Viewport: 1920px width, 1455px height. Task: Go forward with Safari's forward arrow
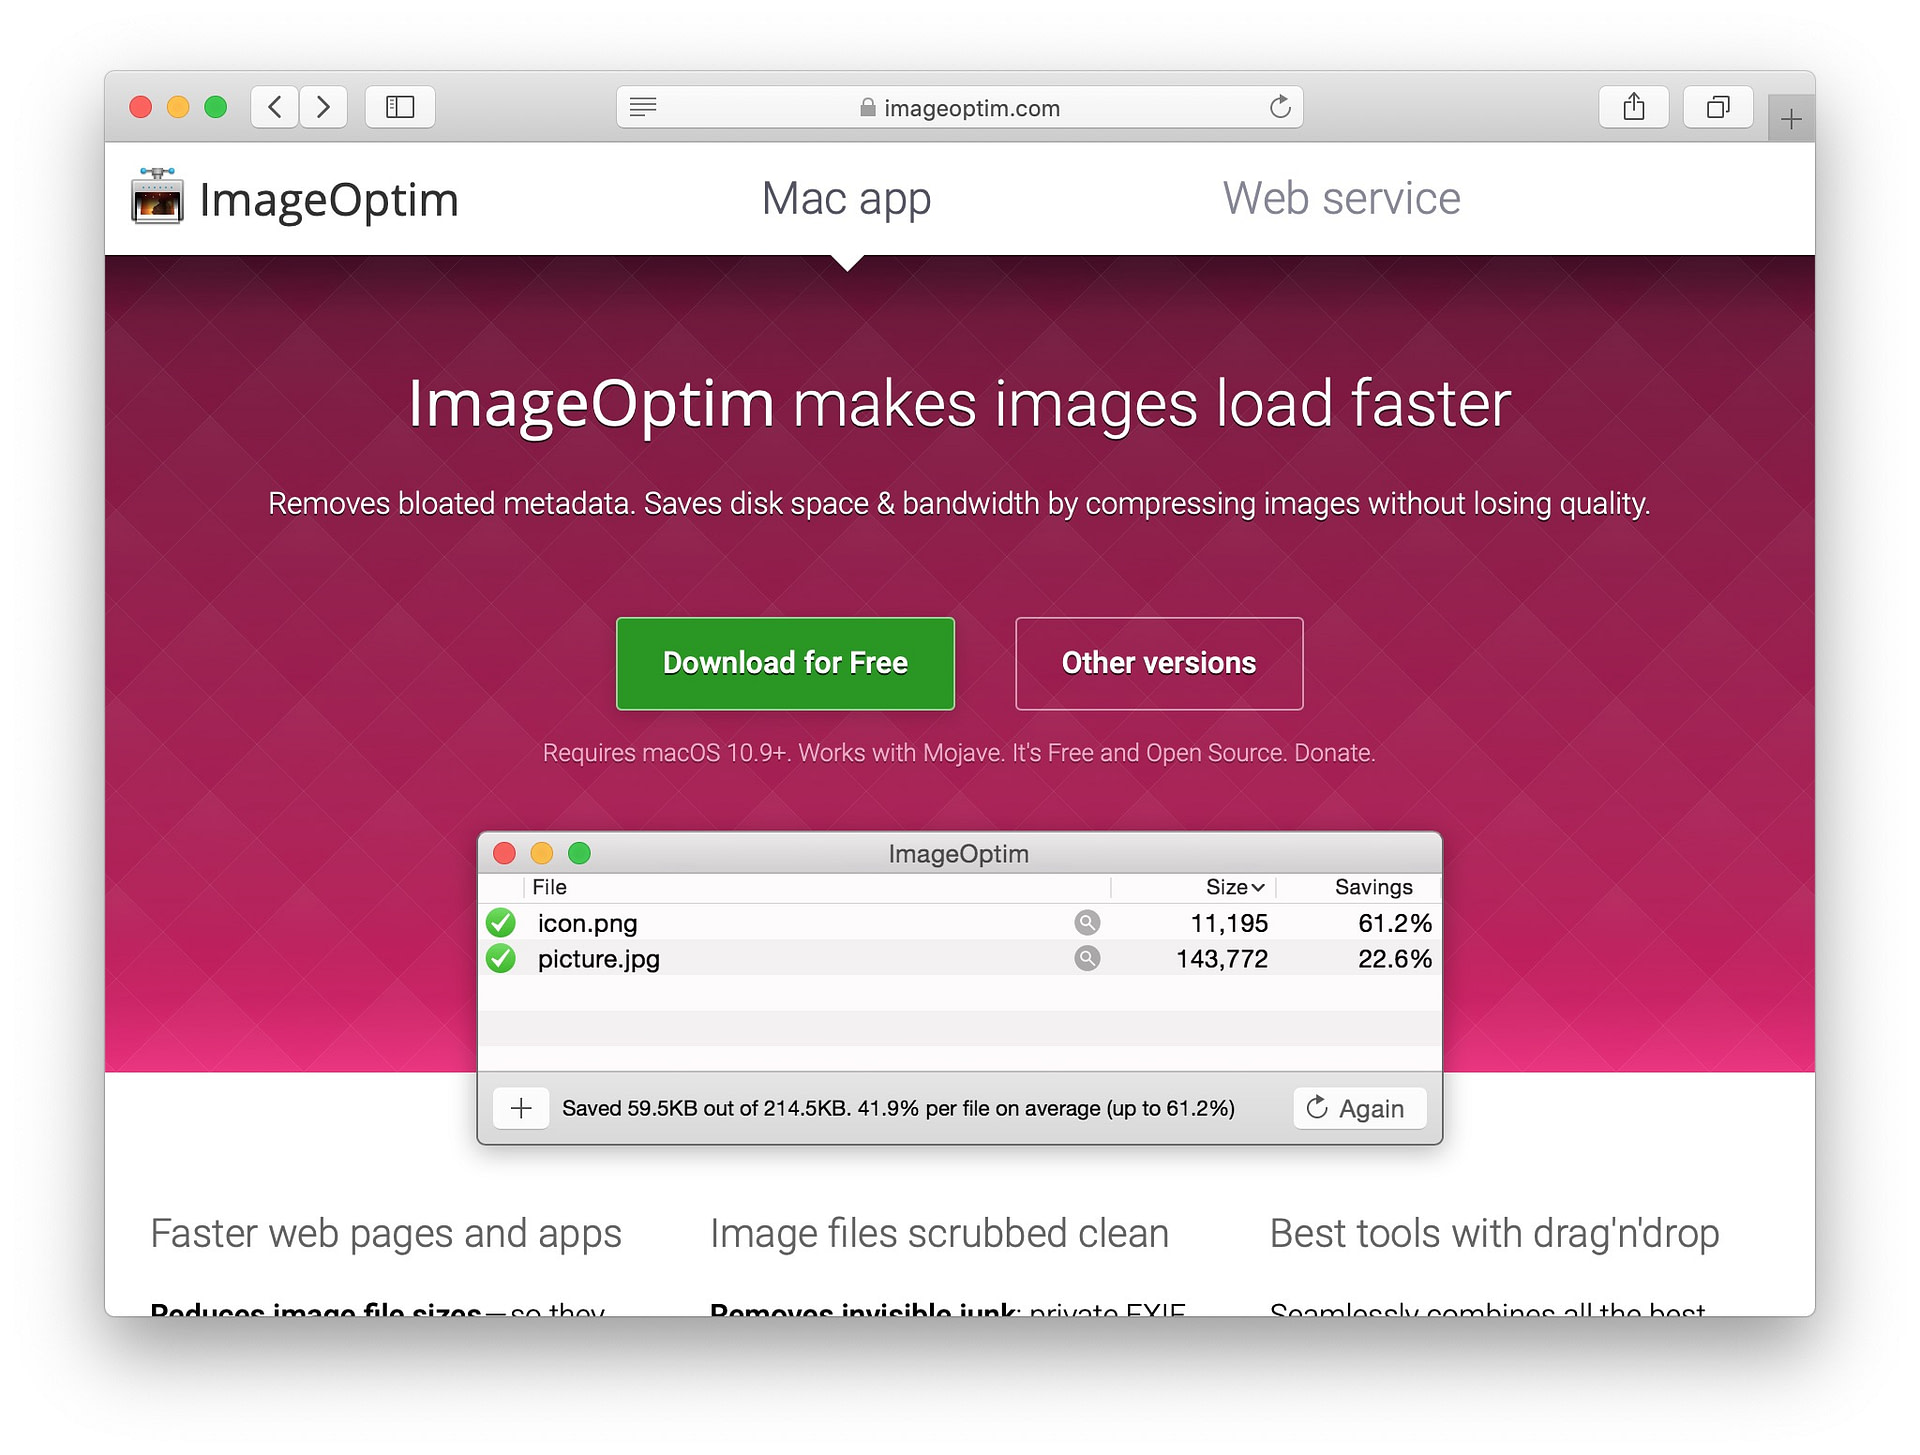(323, 107)
